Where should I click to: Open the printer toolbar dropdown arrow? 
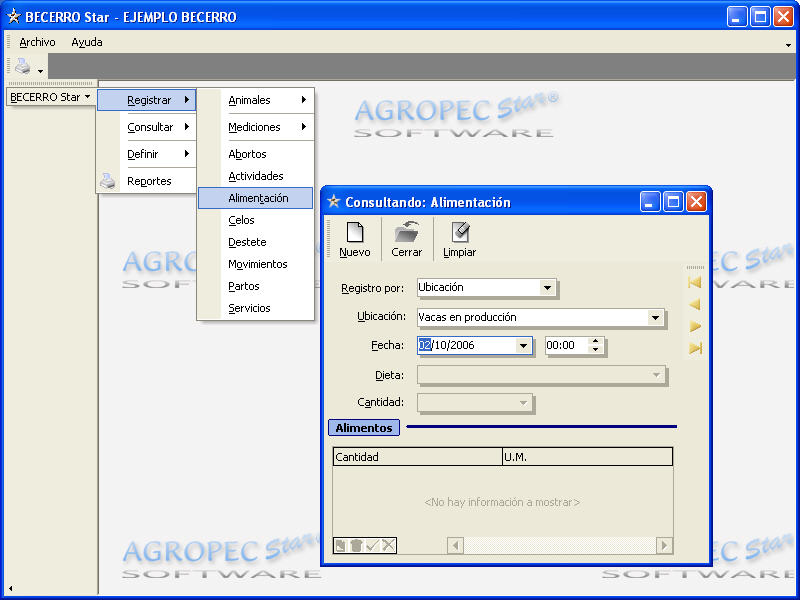click(40, 71)
